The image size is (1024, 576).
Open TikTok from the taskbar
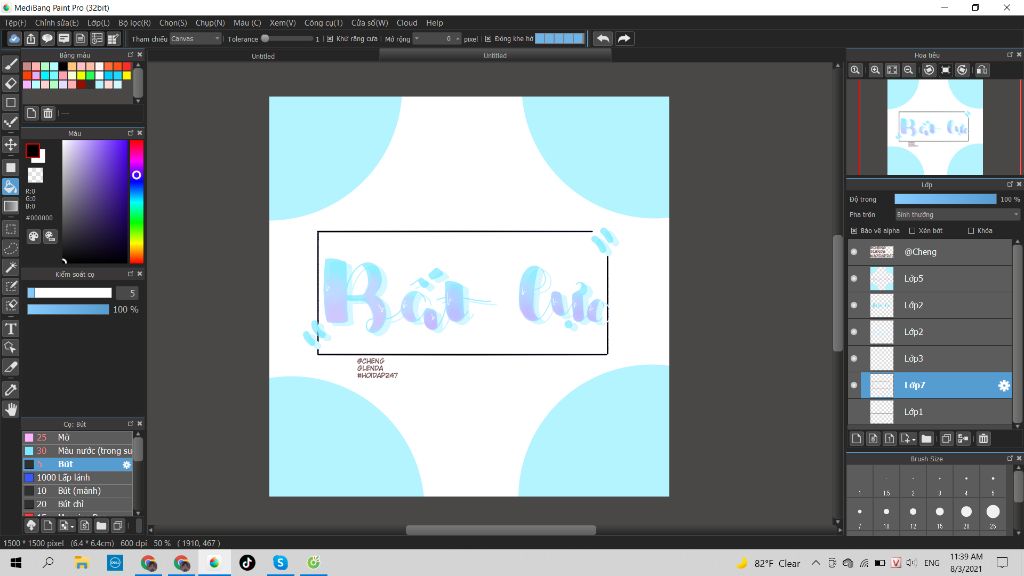coord(248,562)
